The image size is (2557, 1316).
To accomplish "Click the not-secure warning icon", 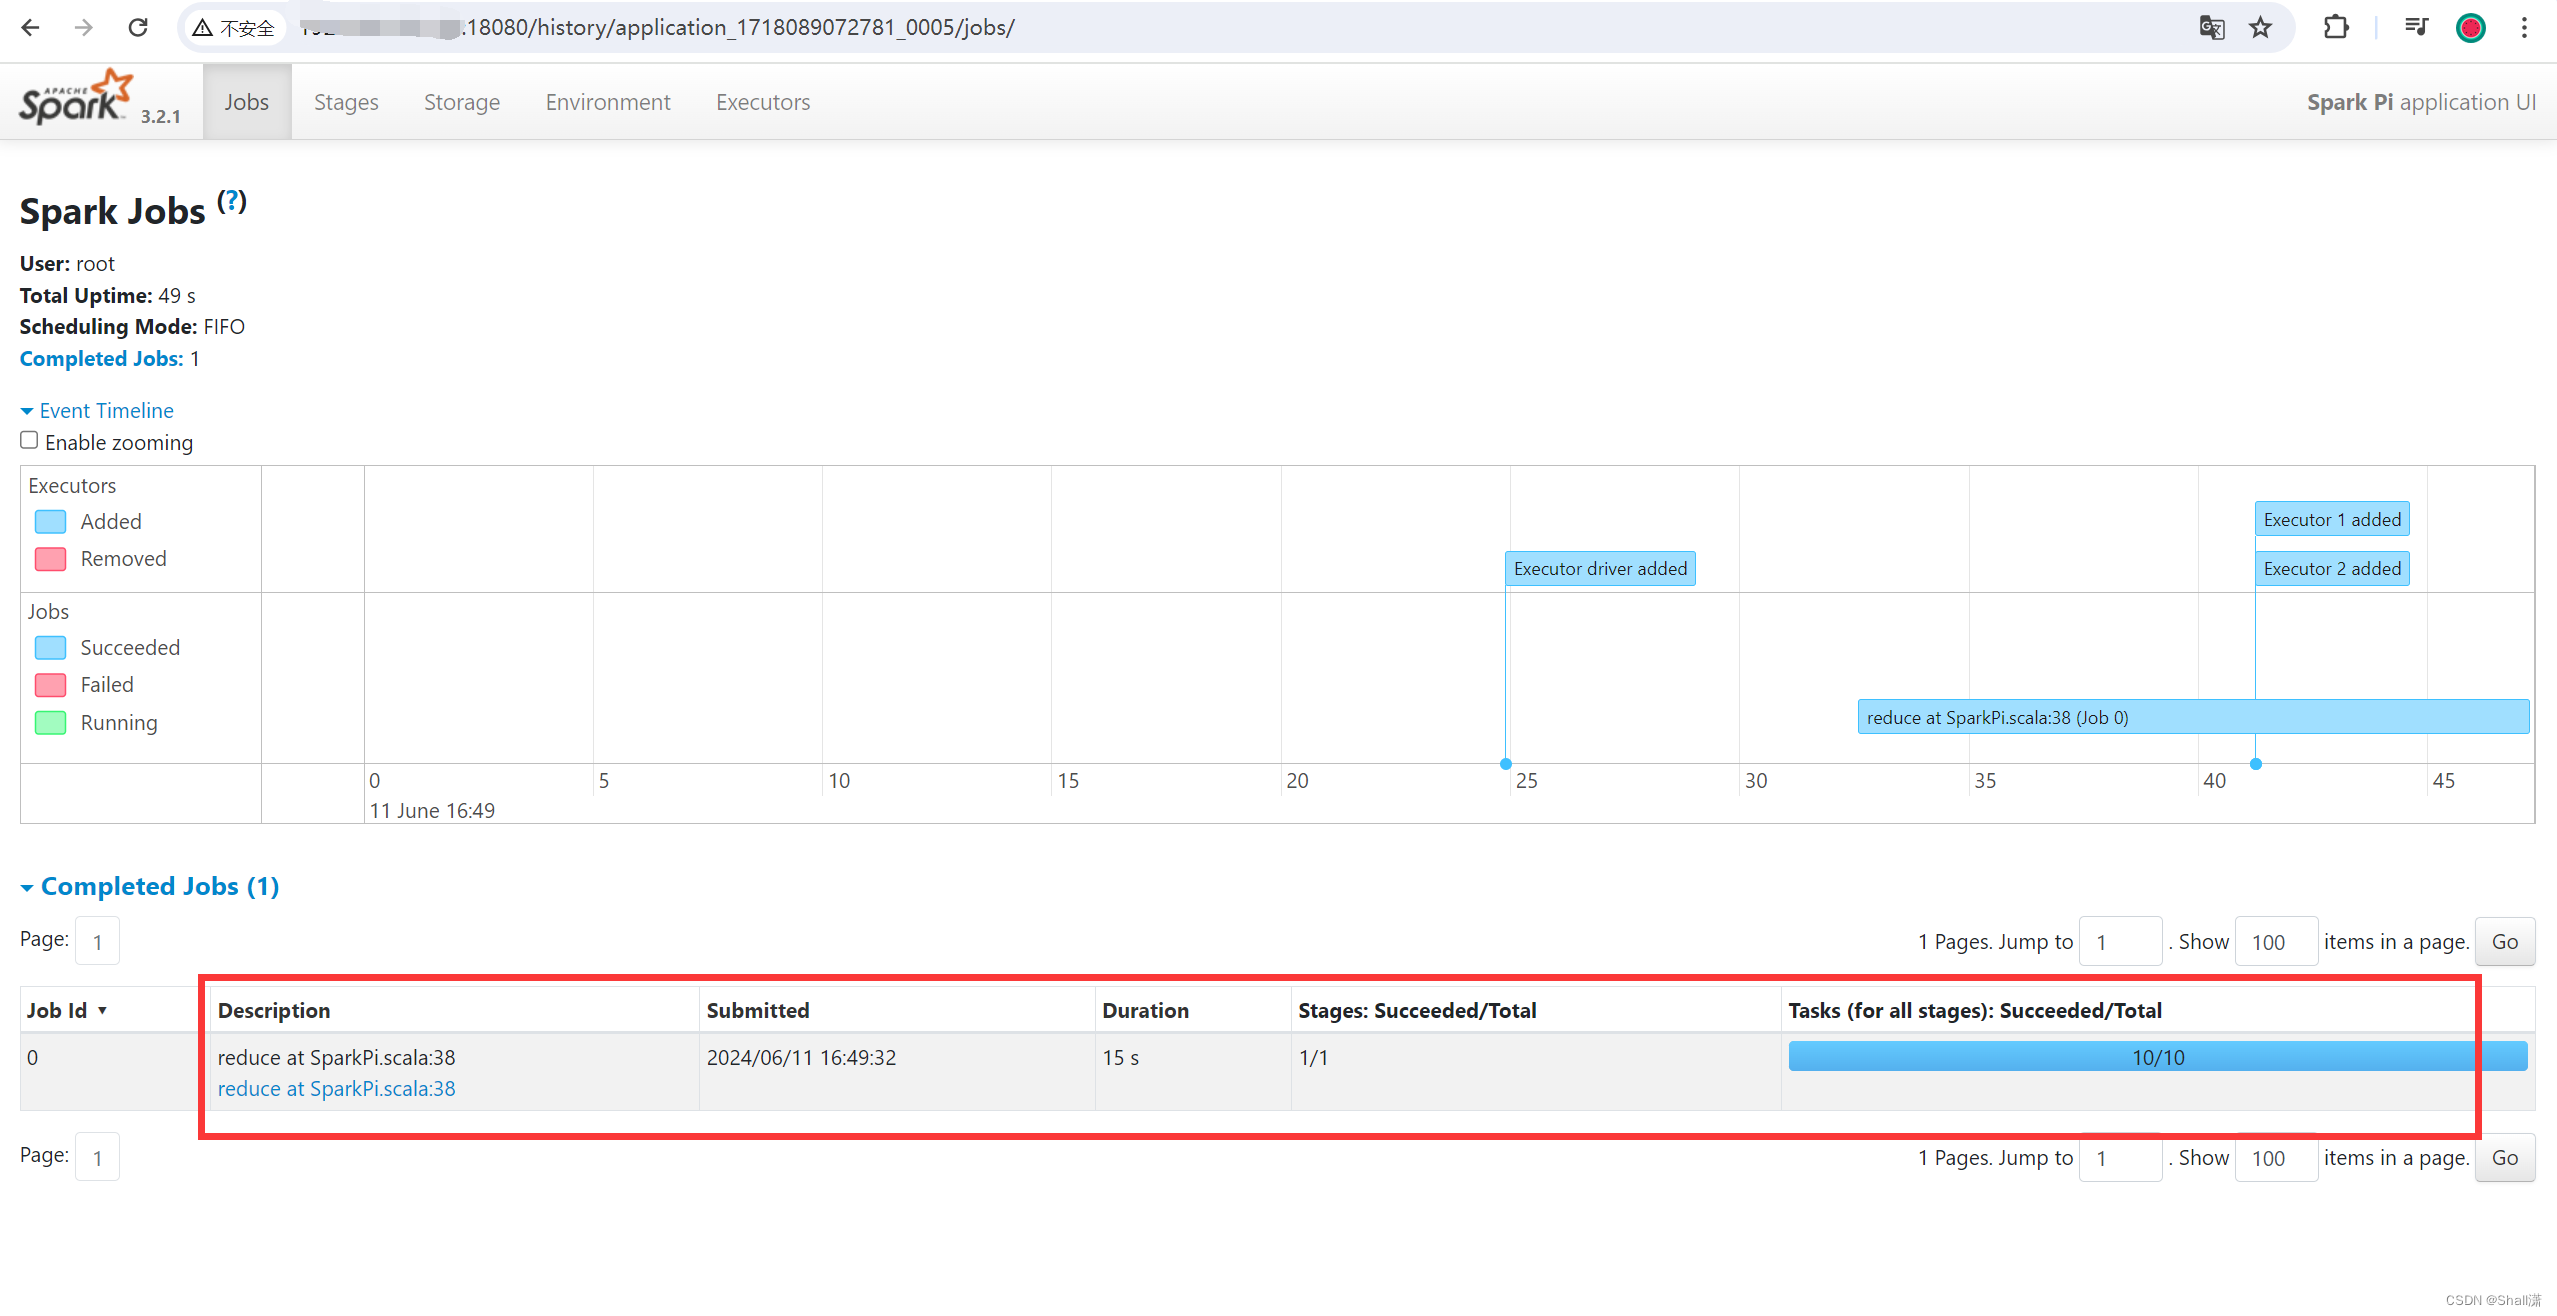I will (x=203, y=28).
